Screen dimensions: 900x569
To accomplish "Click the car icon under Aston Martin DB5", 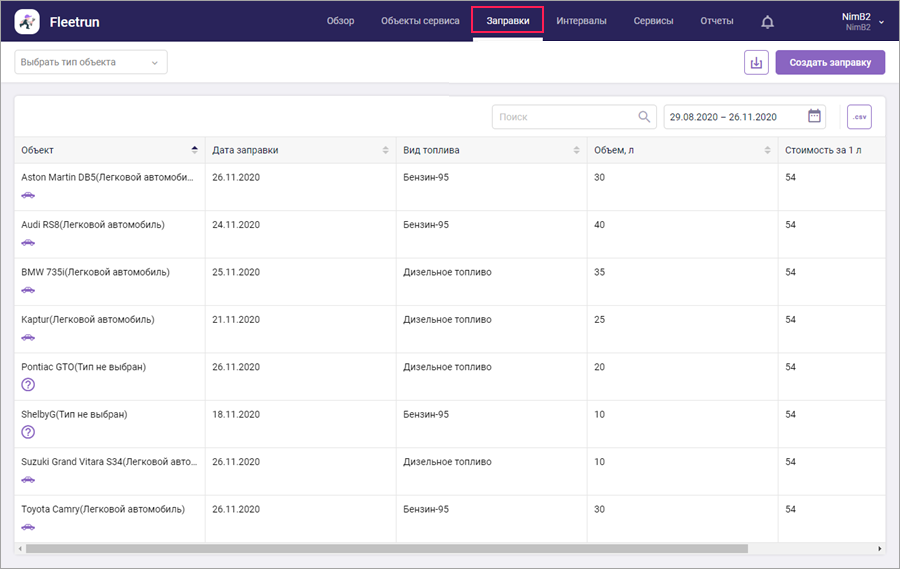I will pos(28,195).
